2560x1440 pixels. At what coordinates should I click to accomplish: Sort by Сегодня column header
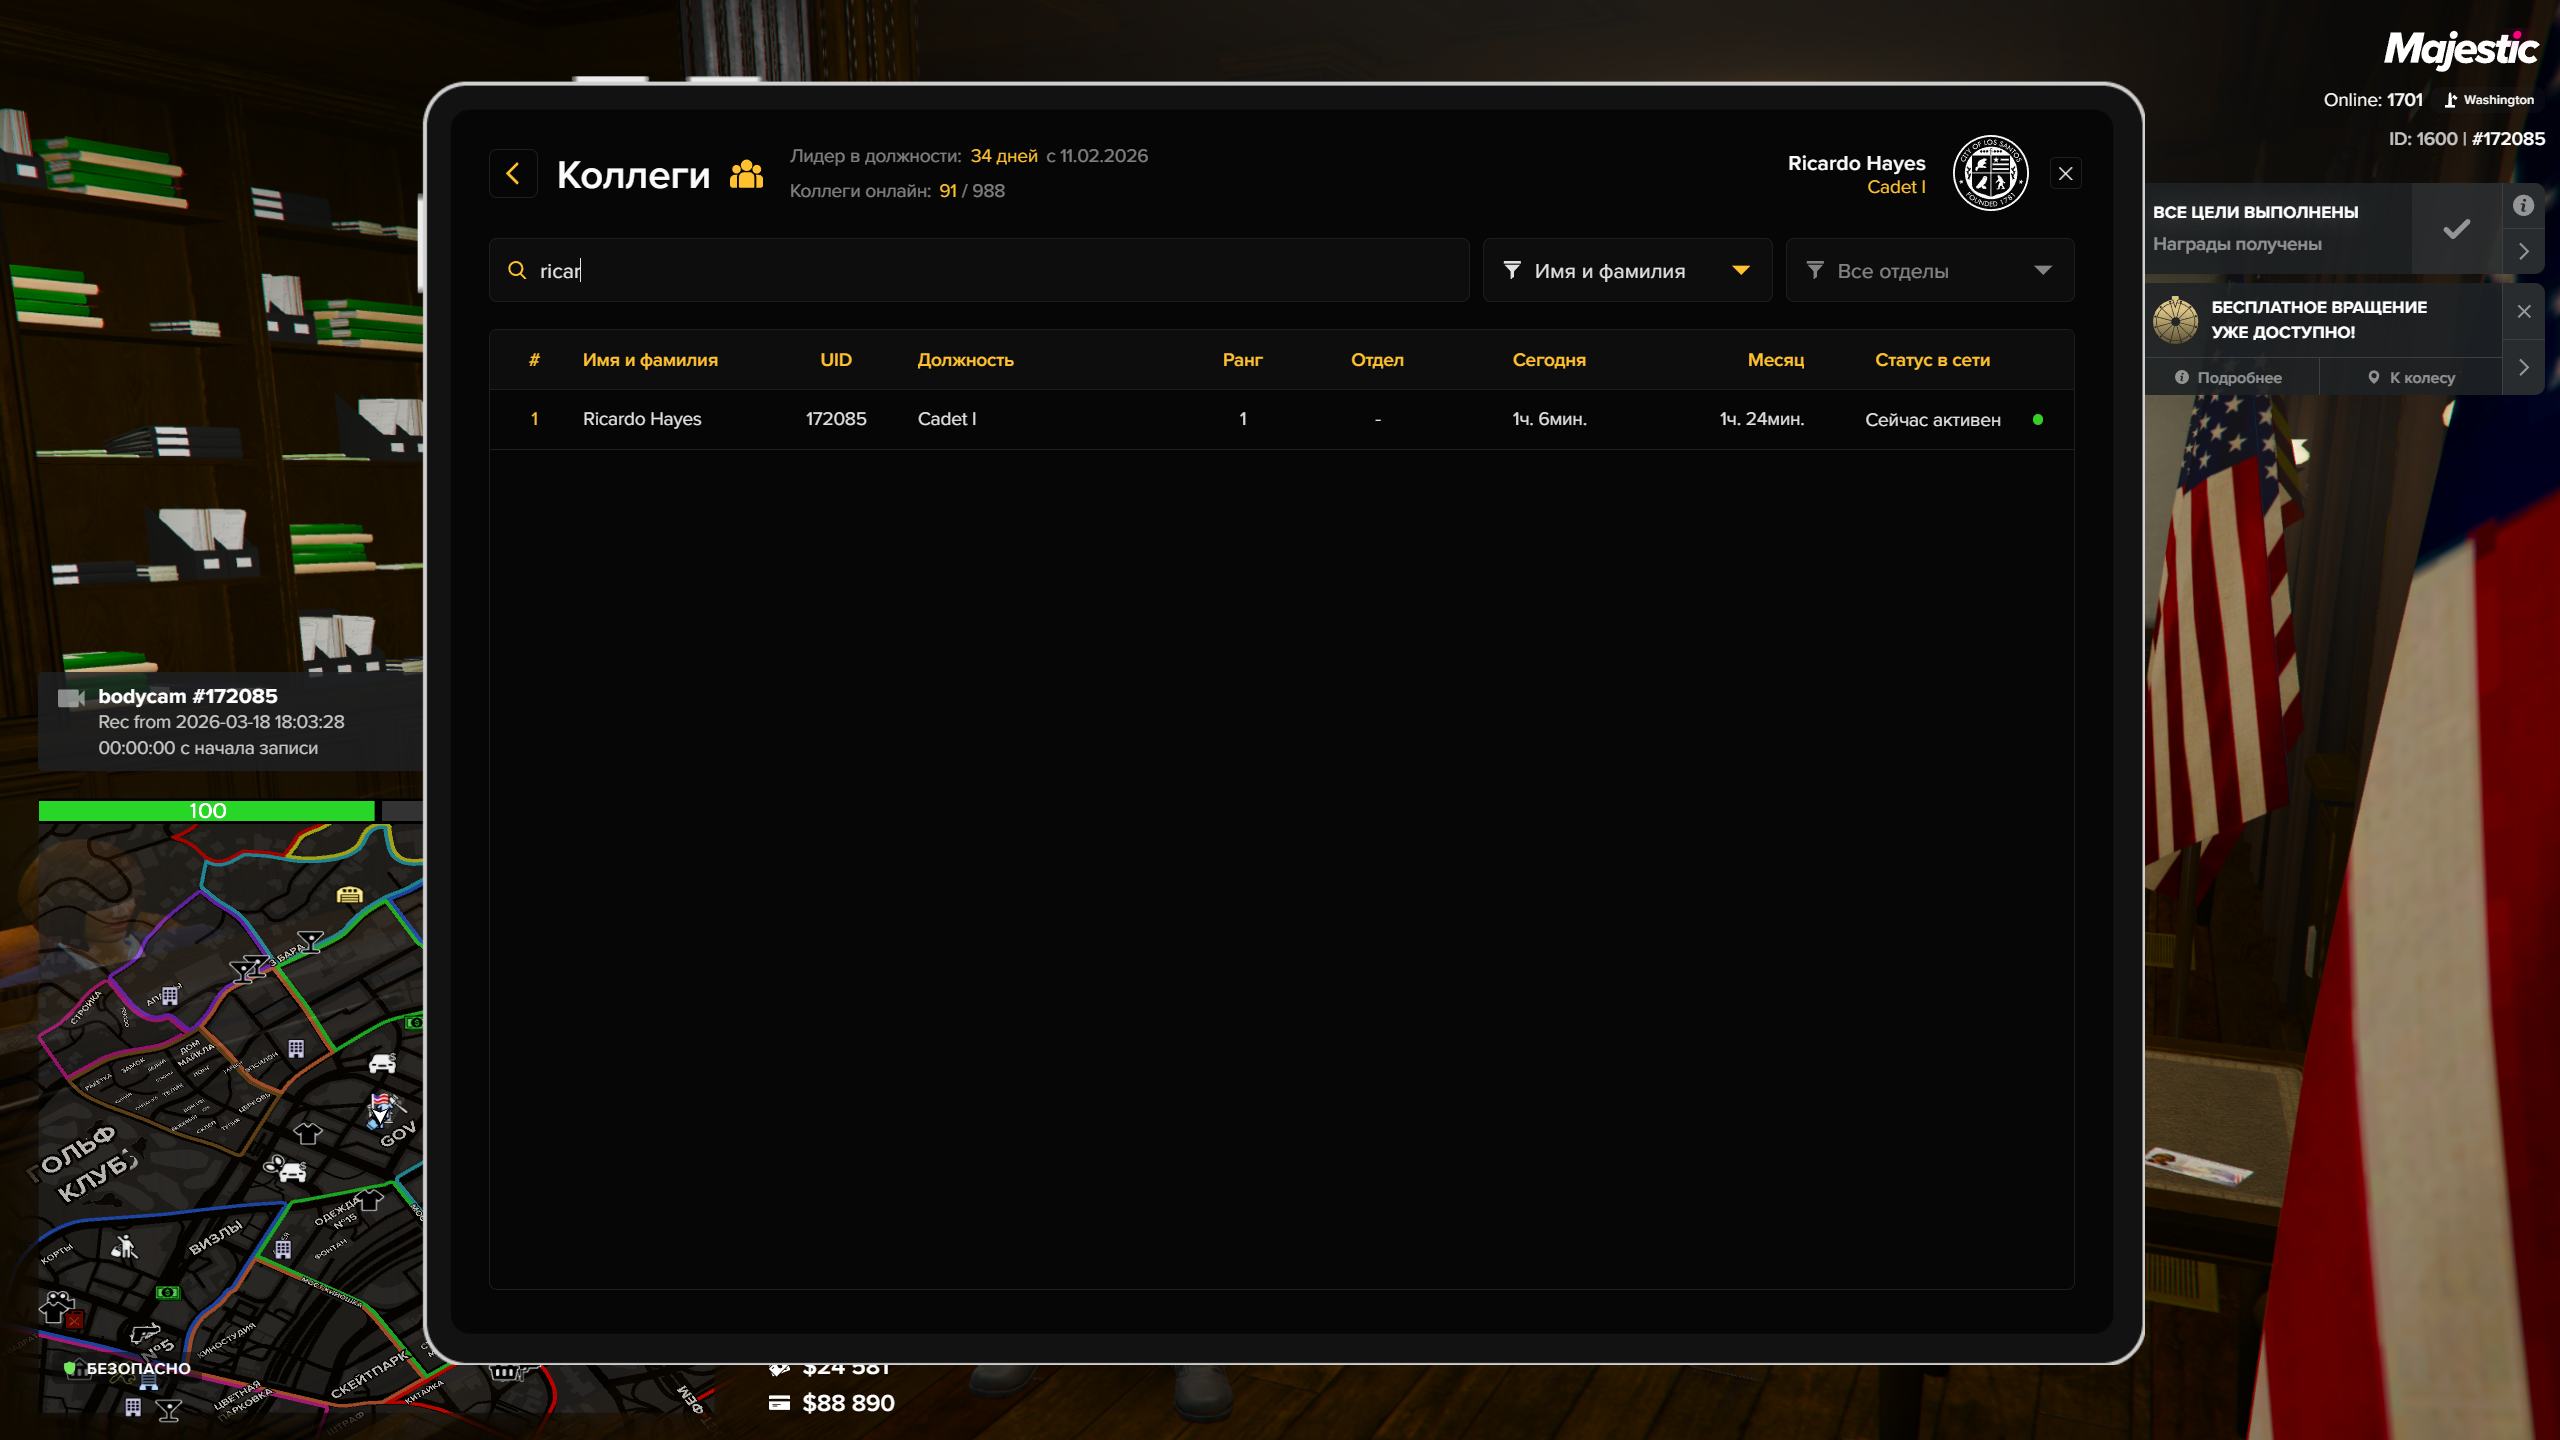pyautogui.click(x=1548, y=360)
